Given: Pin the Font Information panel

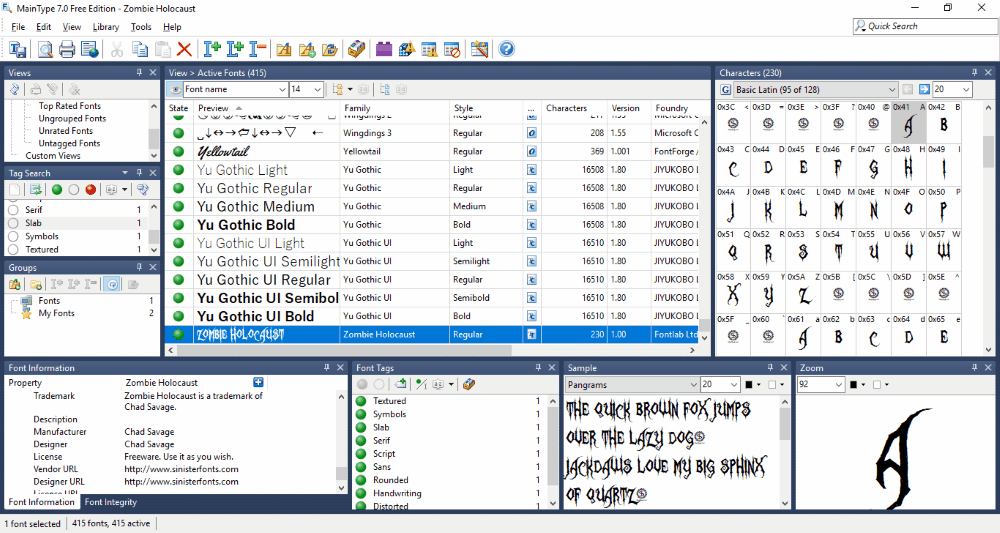Looking at the screenshot, I should point(327,368).
